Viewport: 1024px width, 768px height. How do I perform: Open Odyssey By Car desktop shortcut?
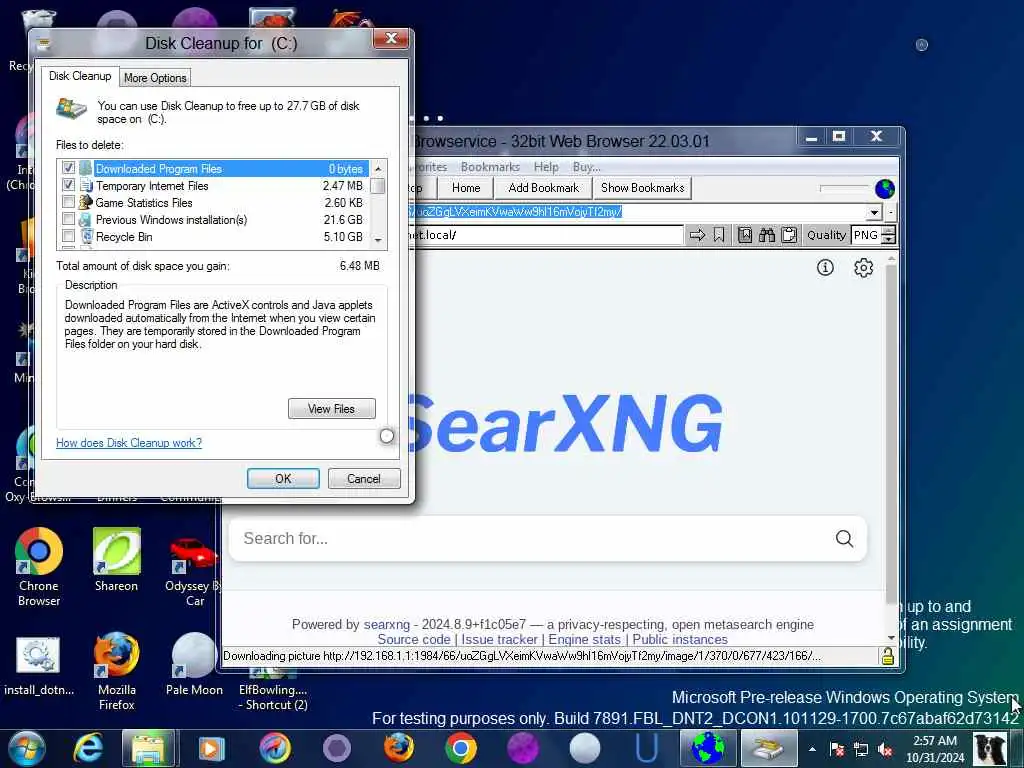tap(193, 569)
